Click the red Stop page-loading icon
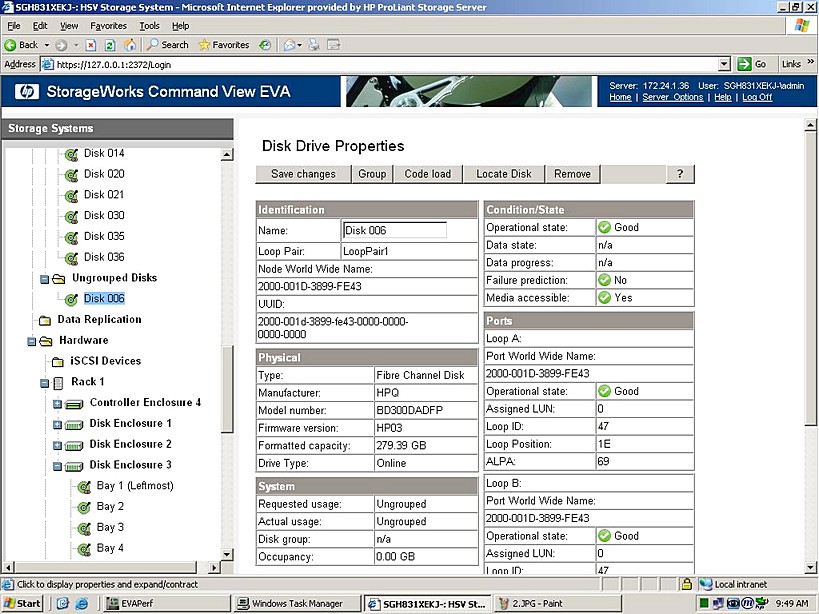Viewport: 819px width, 614px height. click(x=91, y=45)
